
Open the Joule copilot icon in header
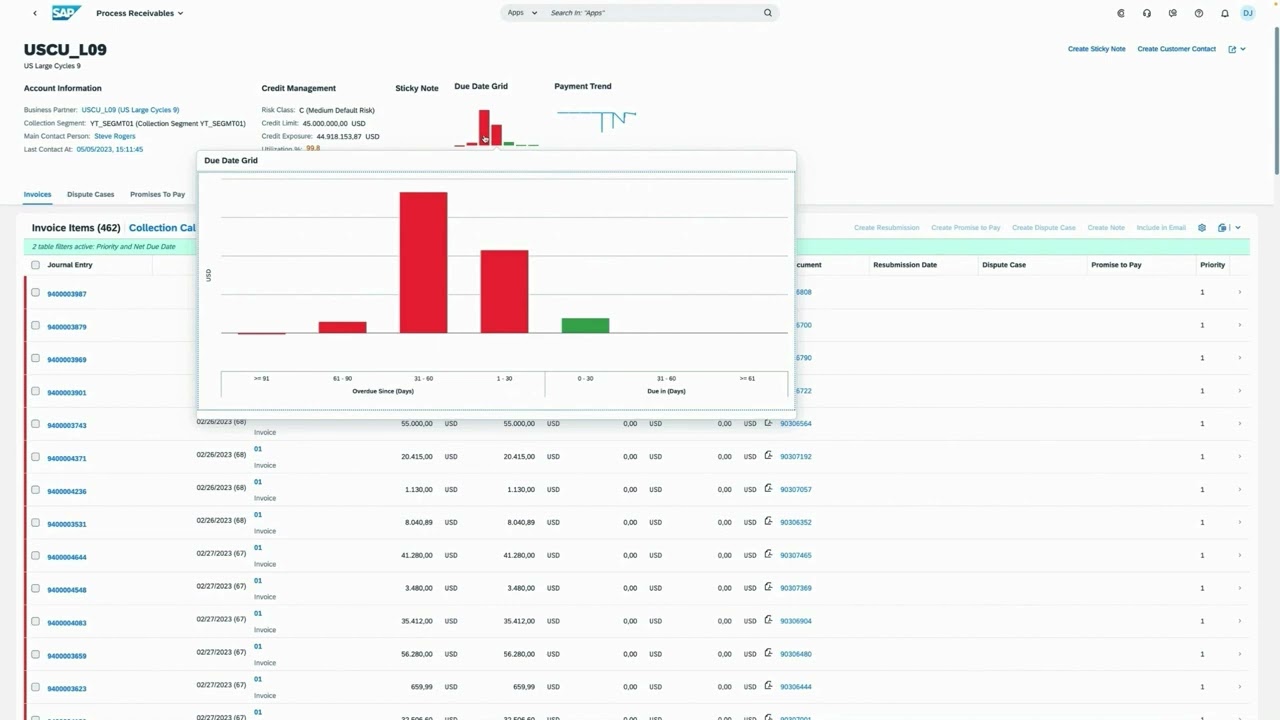pyautogui.click(x=1121, y=13)
